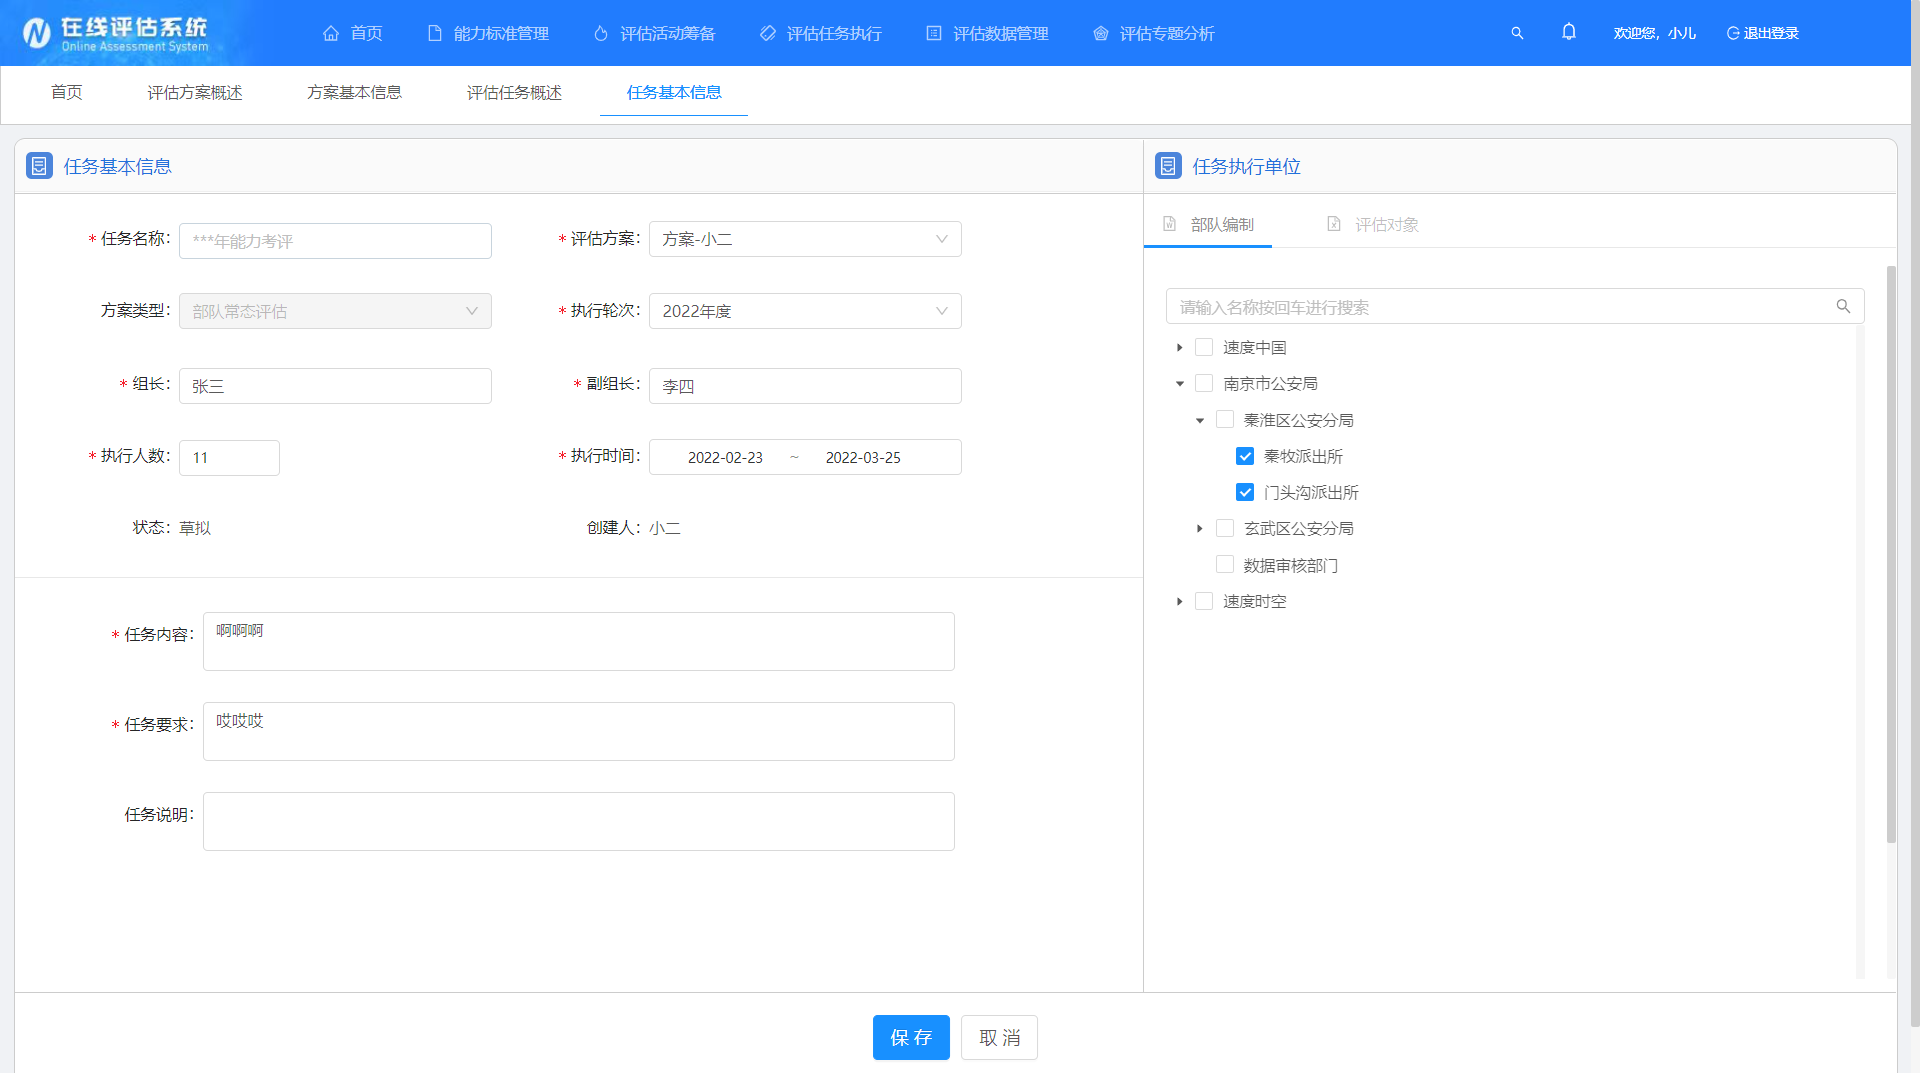Collapse the 南京市公安局 tree node
Viewport: 1920px width, 1073px height.
tap(1180, 384)
